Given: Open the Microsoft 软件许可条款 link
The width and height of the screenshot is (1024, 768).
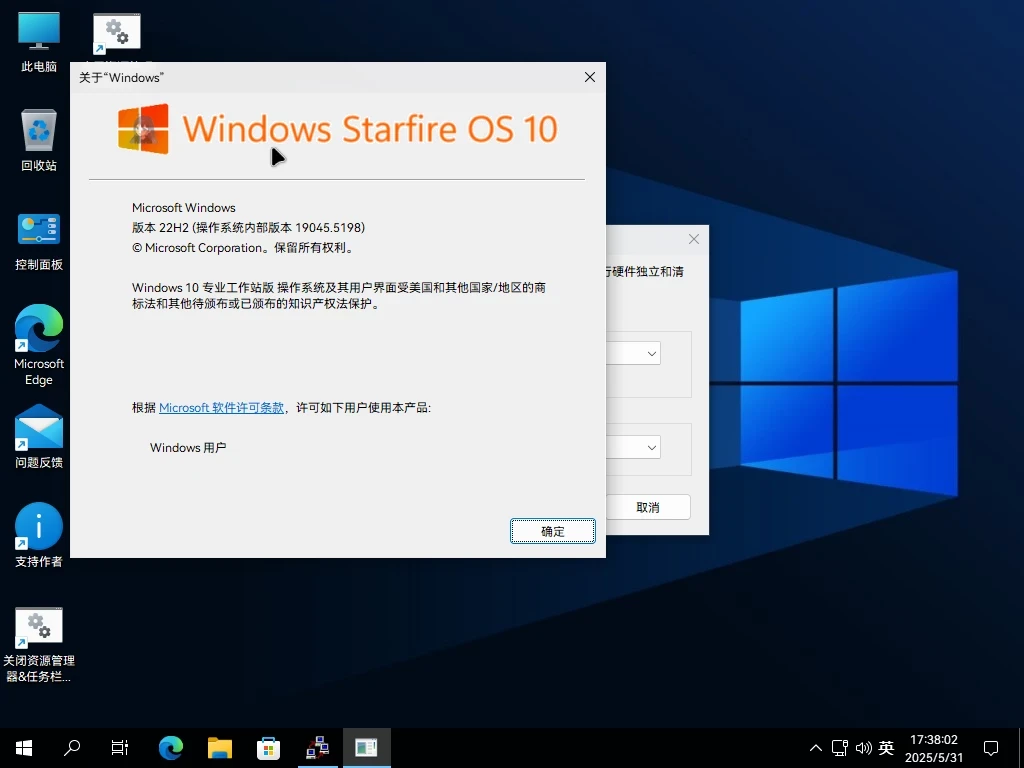Looking at the screenshot, I should (x=220, y=407).
